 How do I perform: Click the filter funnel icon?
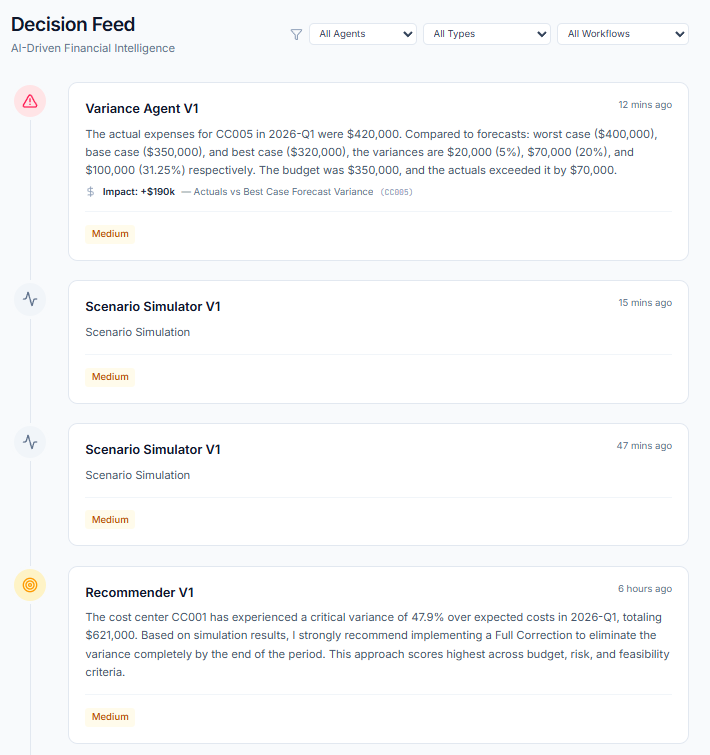pos(296,34)
